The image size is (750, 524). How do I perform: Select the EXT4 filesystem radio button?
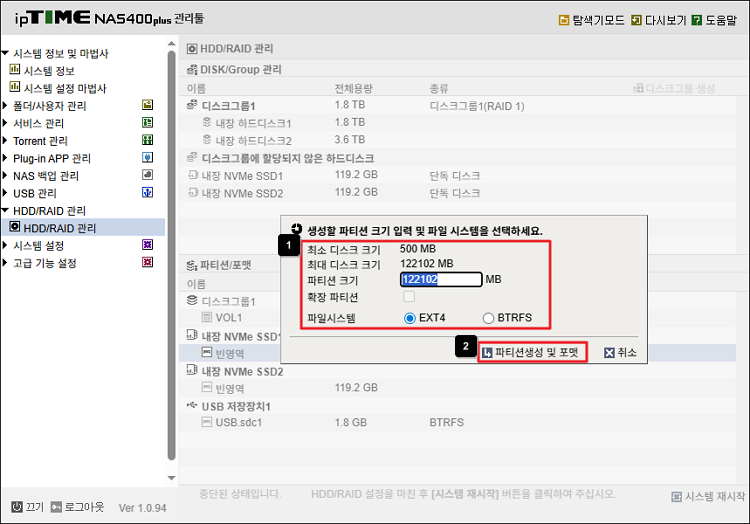click(x=410, y=318)
